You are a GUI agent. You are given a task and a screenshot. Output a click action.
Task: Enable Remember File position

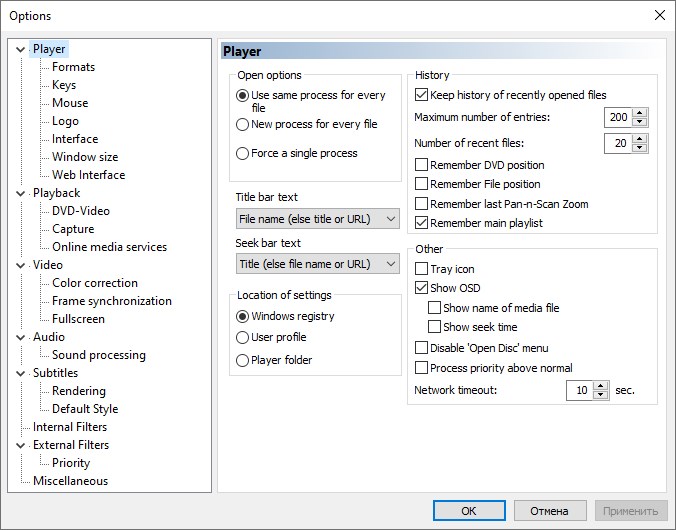point(422,184)
